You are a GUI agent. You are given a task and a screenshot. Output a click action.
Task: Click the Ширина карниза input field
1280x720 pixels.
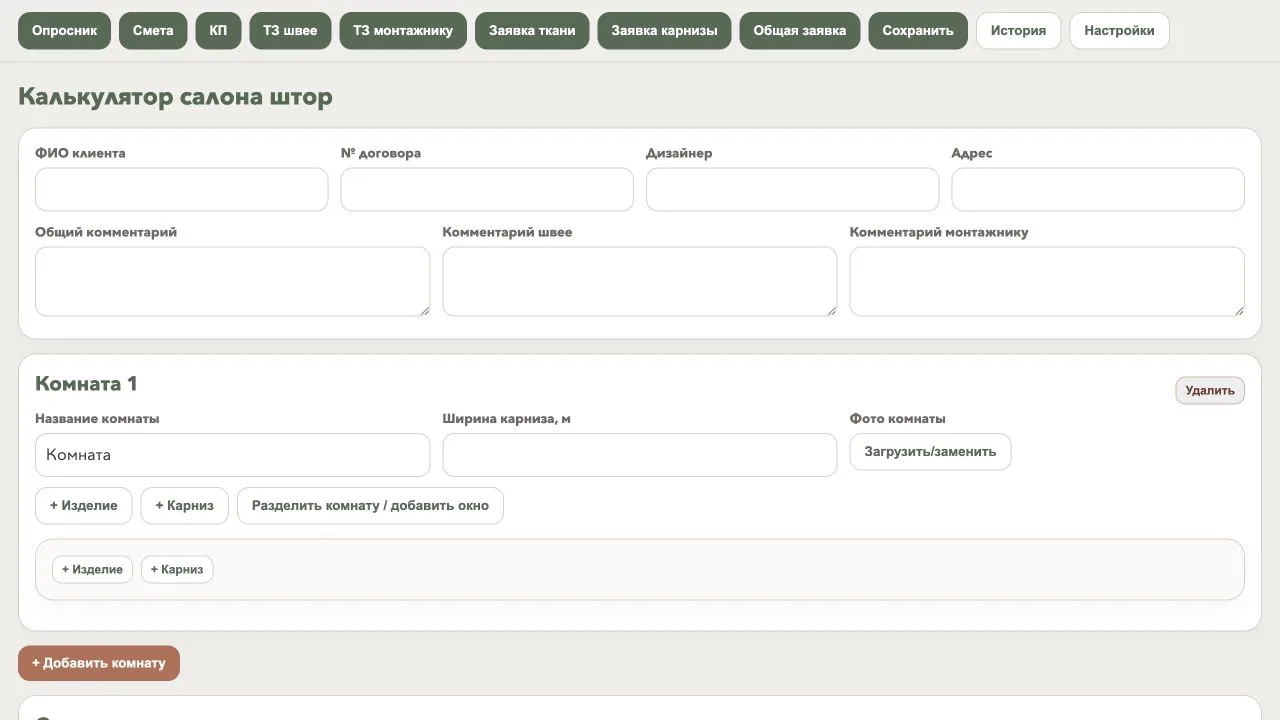click(x=640, y=455)
